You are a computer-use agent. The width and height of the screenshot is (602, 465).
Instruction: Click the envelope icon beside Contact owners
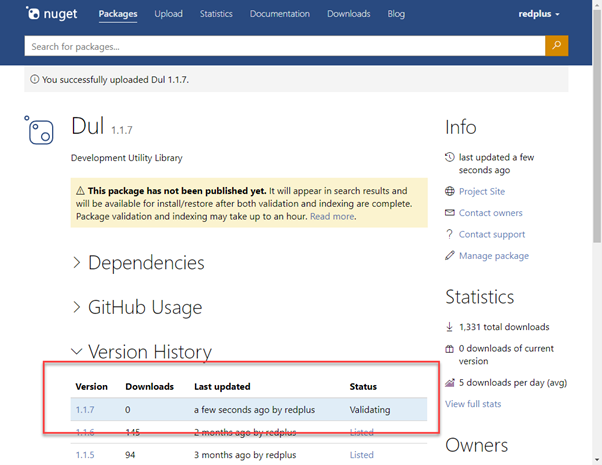tap(450, 213)
